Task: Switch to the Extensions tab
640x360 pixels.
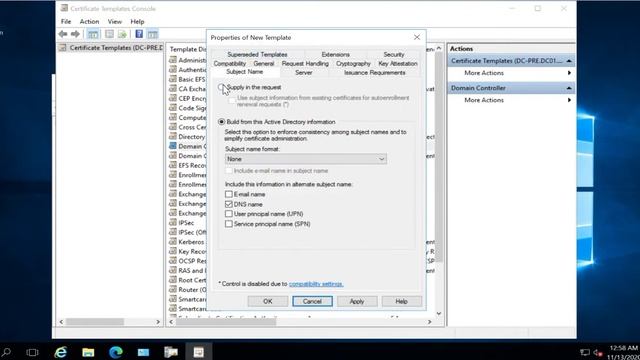Action: [336, 54]
